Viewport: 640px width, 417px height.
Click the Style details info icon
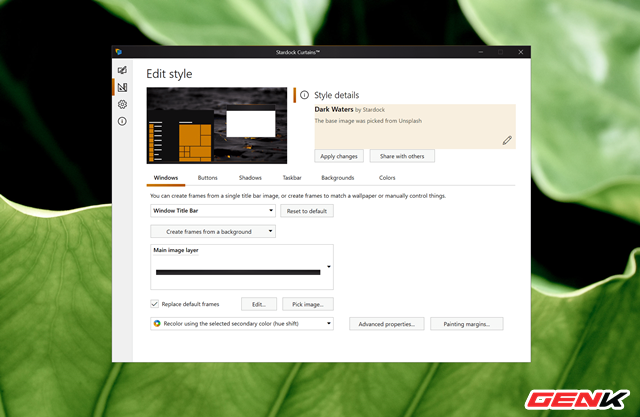pos(304,95)
